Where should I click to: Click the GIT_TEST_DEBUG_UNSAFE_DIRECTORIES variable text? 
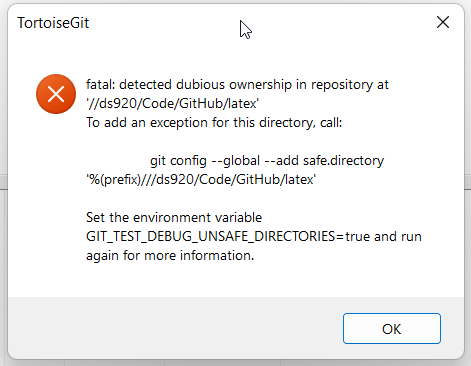point(210,237)
